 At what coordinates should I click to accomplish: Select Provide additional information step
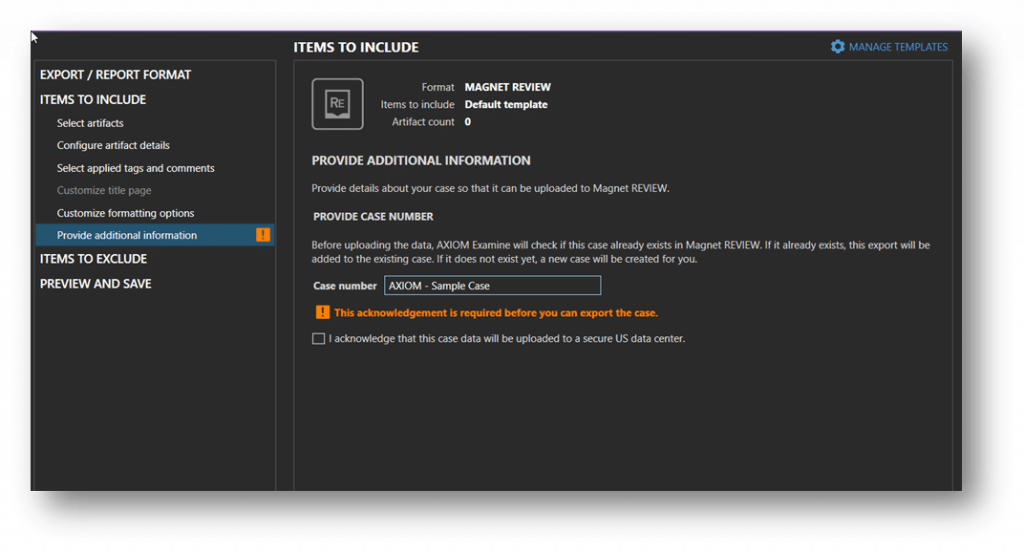tap(155, 235)
